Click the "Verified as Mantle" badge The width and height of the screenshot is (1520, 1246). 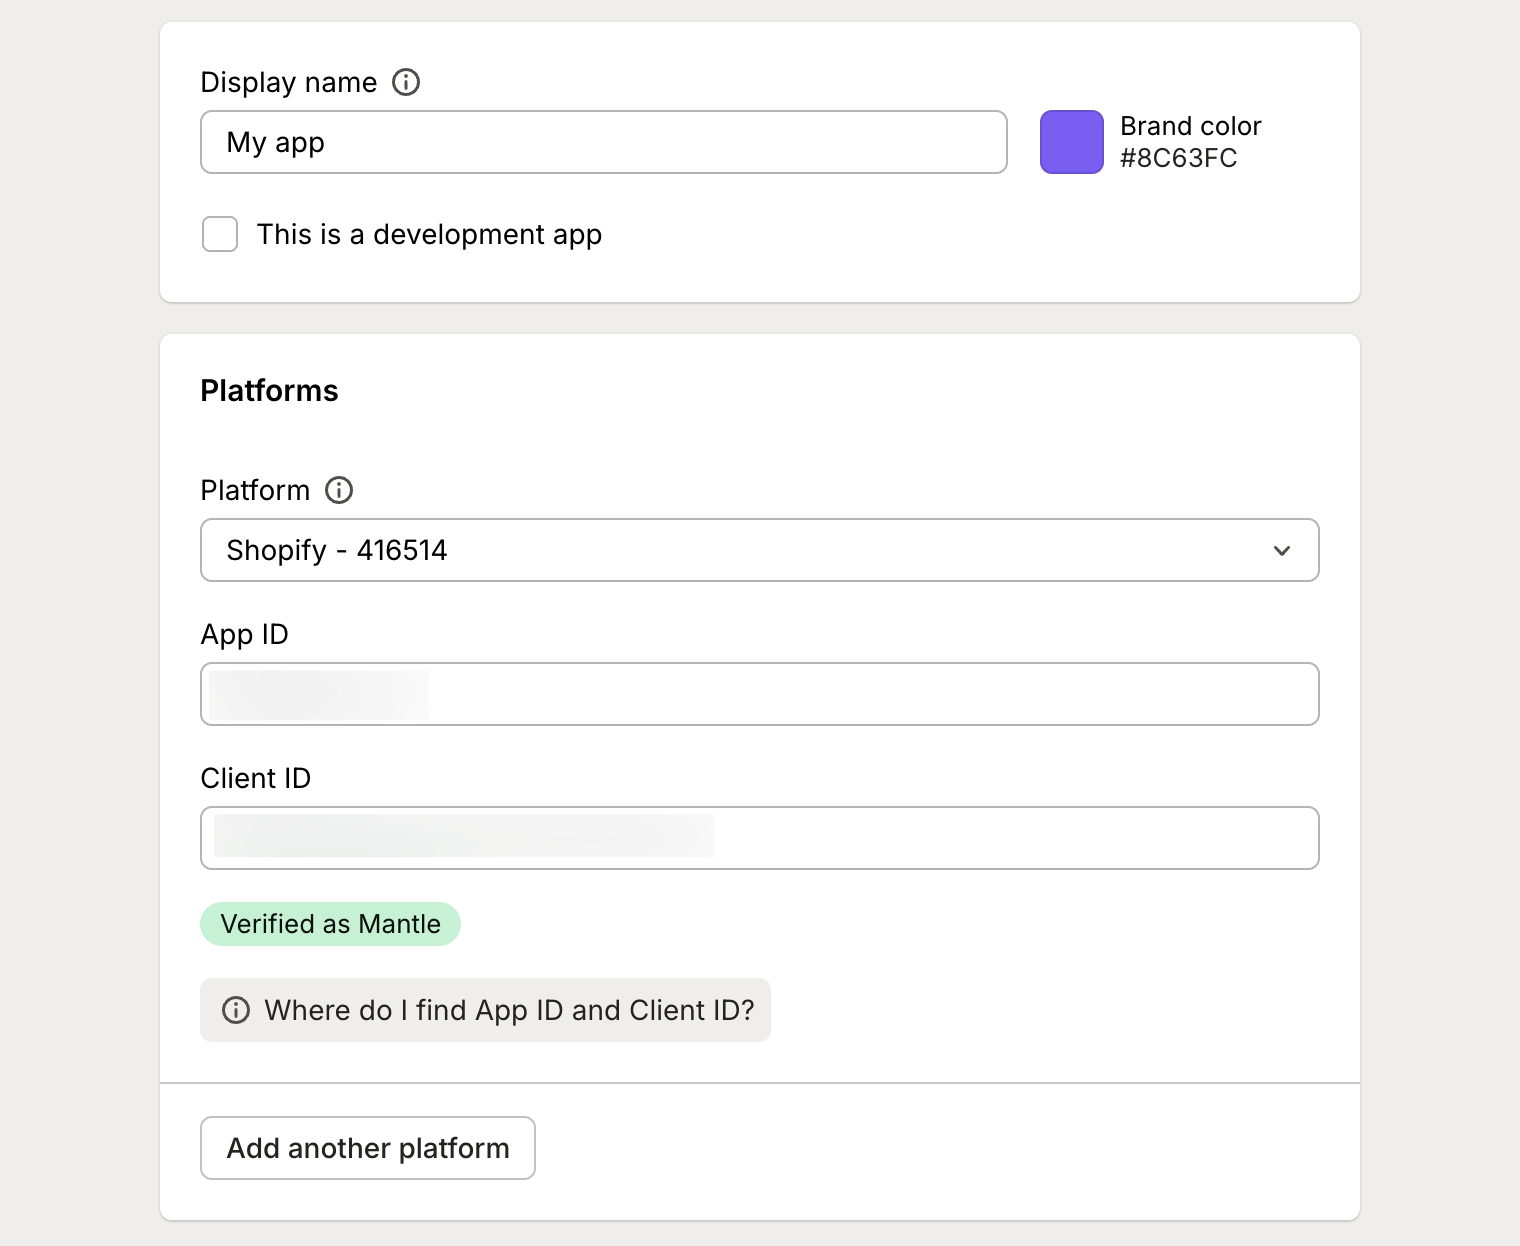tap(330, 923)
